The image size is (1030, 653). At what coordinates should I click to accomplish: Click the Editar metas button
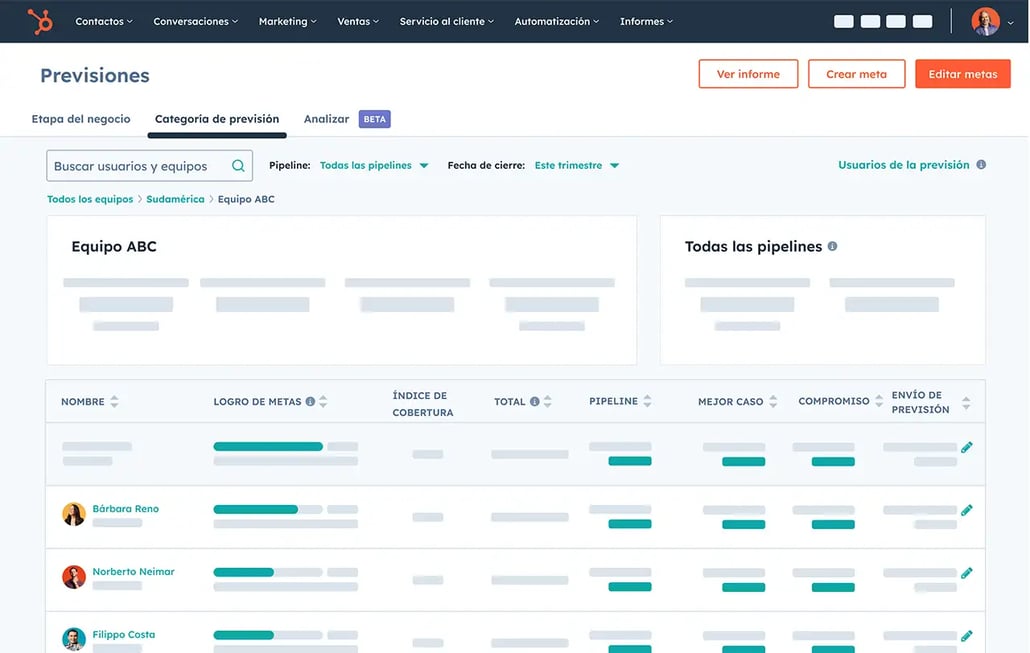tap(962, 74)
